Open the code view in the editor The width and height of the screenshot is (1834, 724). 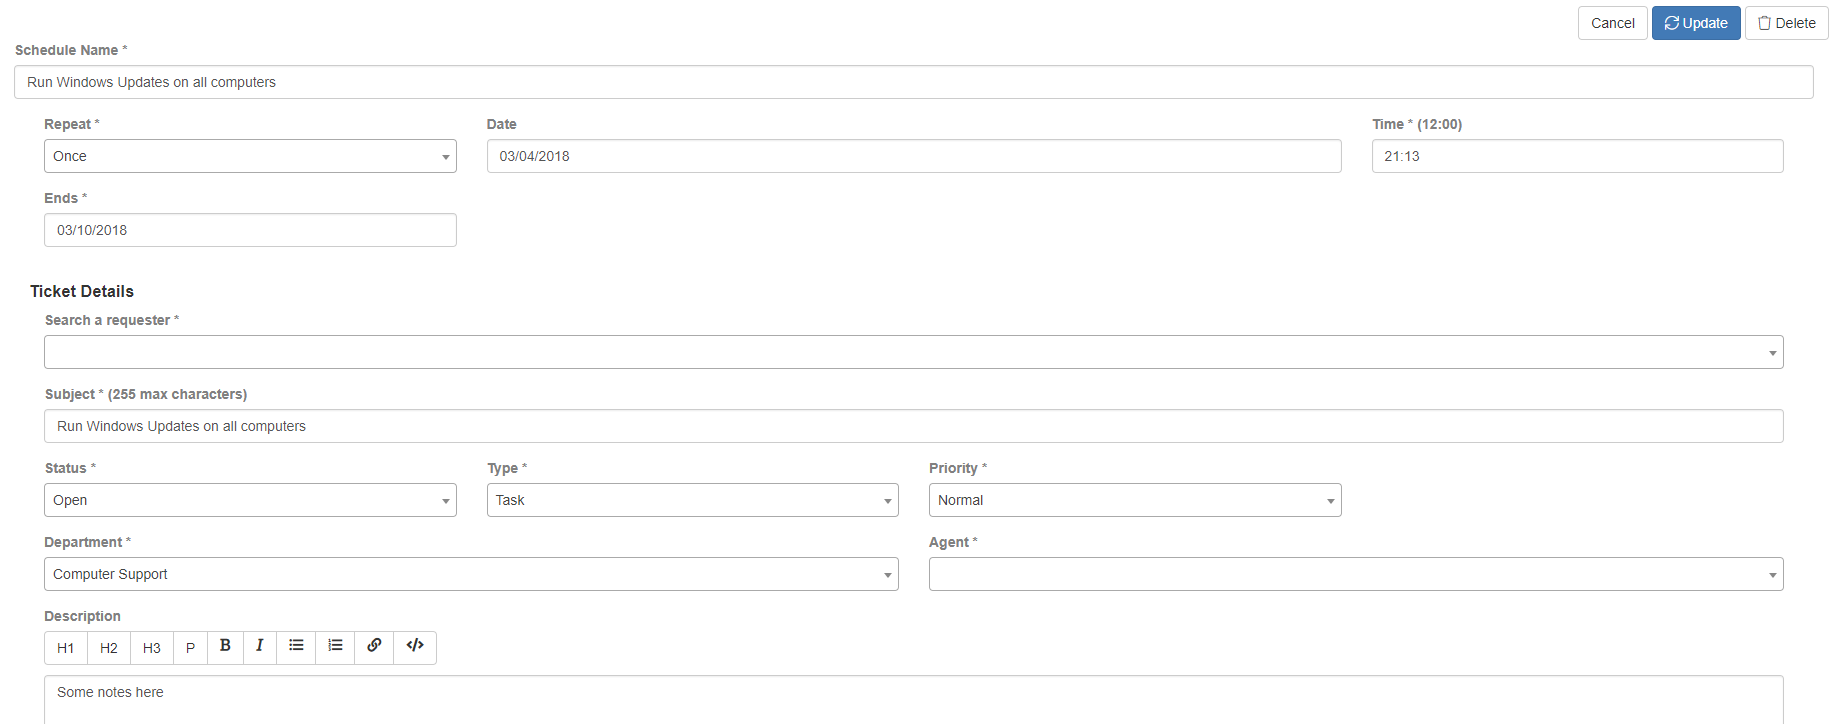415,648
